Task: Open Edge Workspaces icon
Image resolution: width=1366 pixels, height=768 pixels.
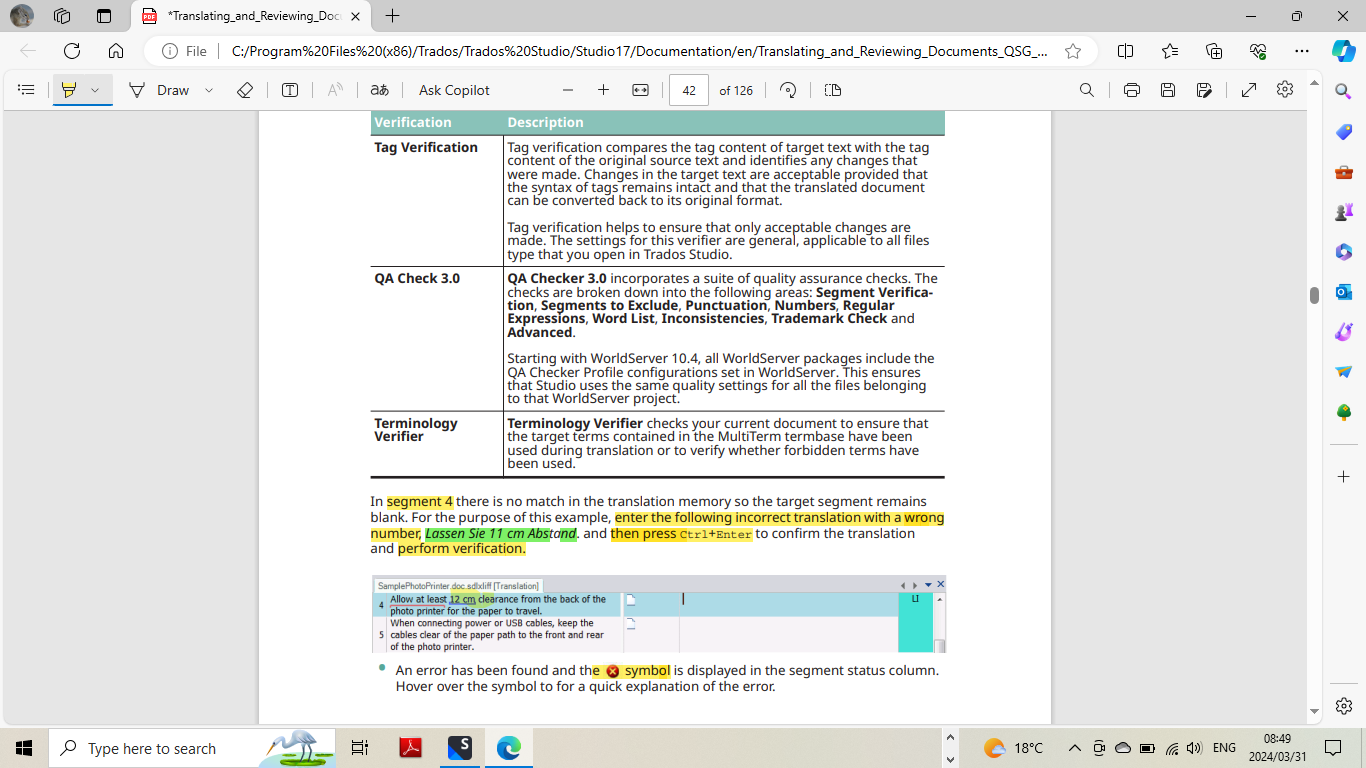Action: [x=62, y=16]
